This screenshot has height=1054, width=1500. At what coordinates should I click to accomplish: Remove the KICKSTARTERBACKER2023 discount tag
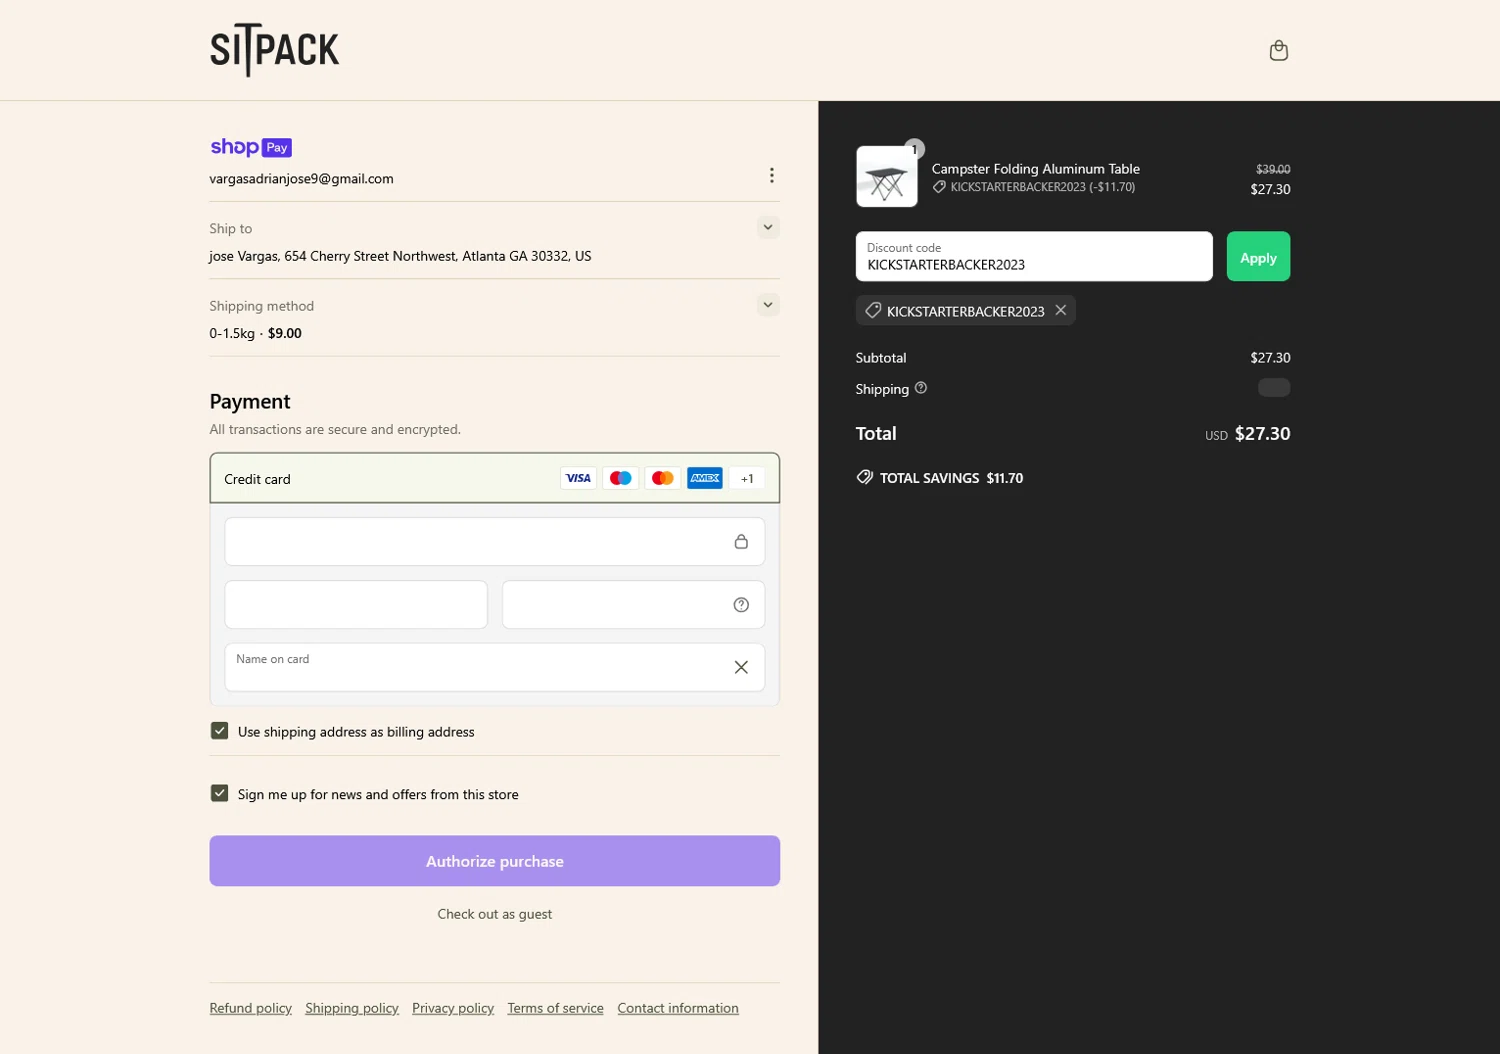click(x=1061, y=310)
